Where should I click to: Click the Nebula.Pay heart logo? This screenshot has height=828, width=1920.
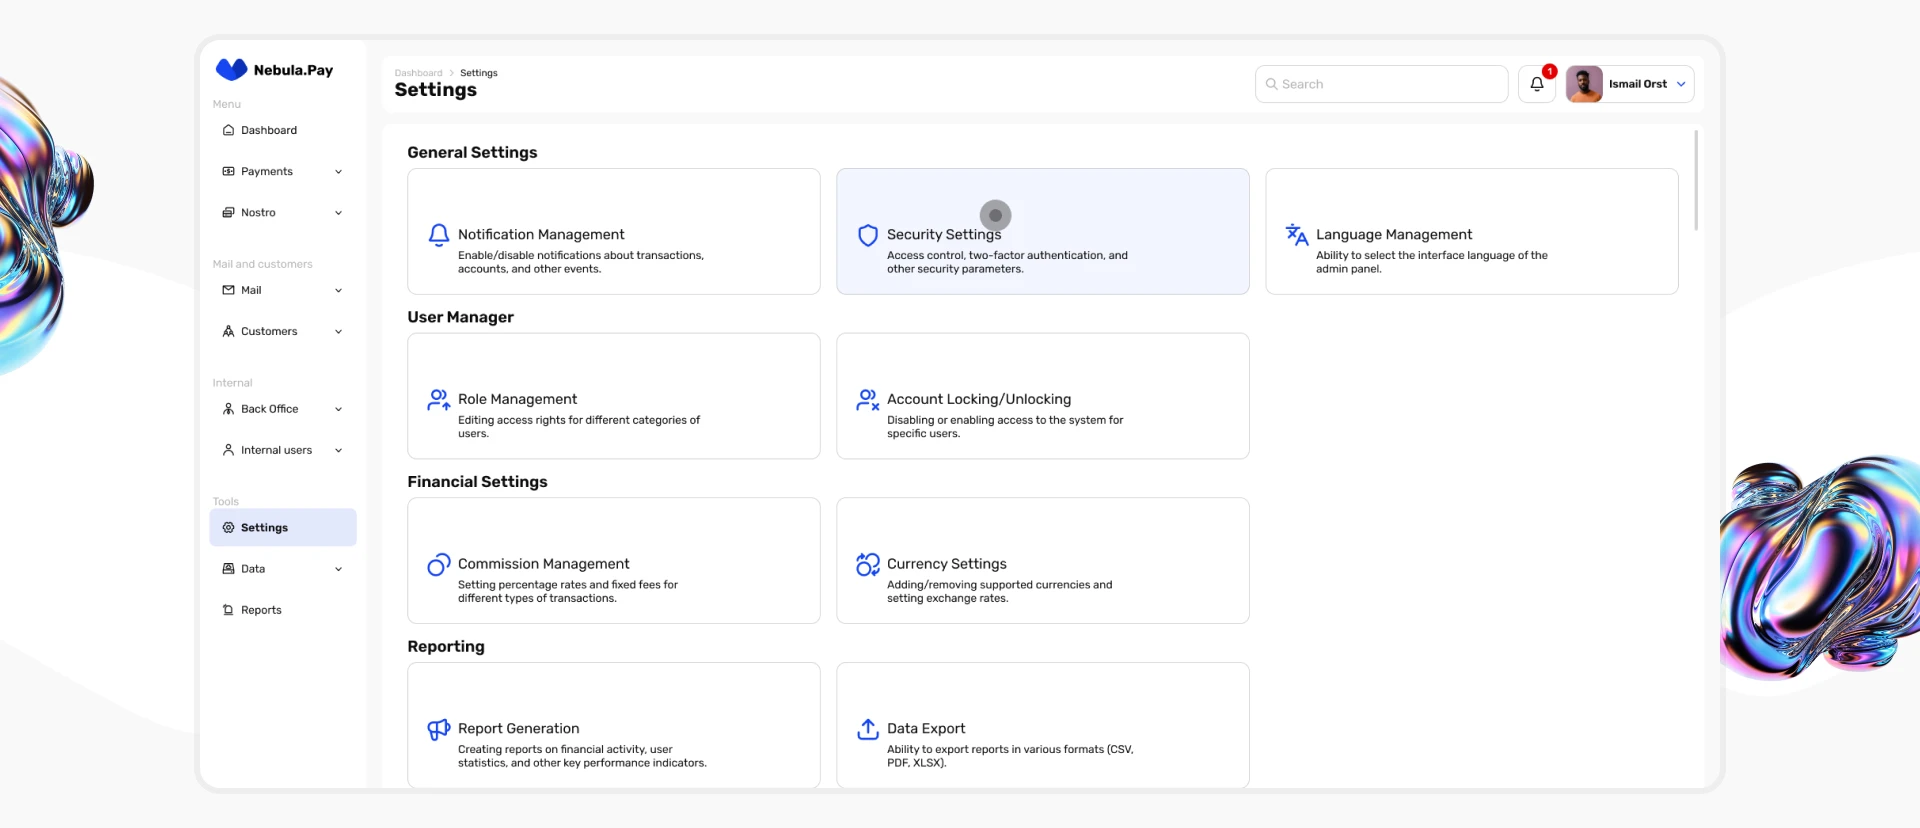pos(231,69)
